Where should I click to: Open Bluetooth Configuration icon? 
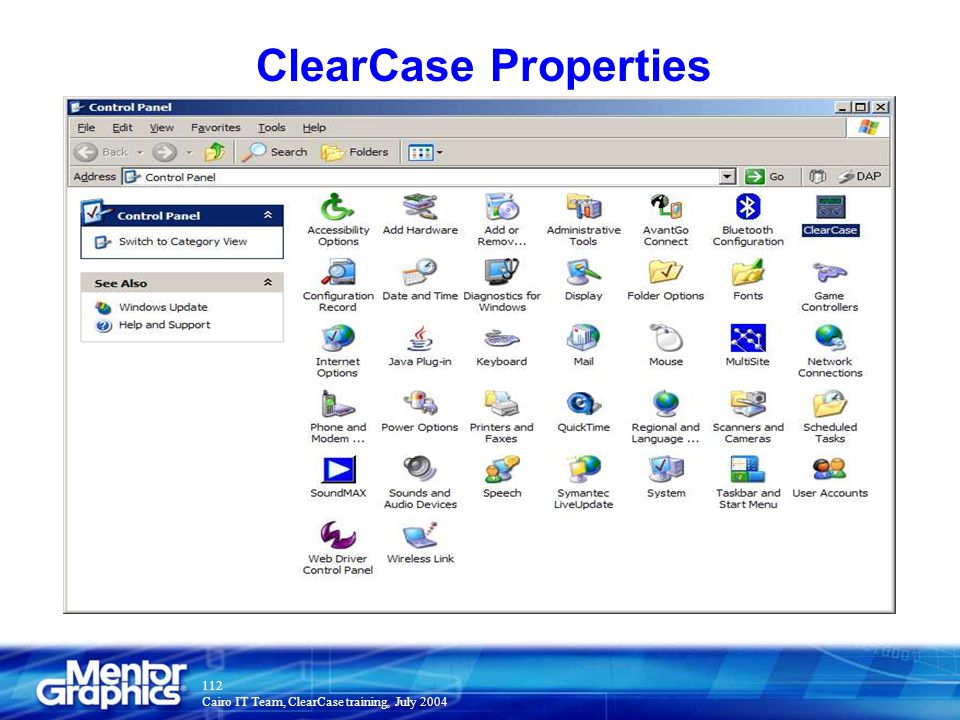(x=748, y=207)
